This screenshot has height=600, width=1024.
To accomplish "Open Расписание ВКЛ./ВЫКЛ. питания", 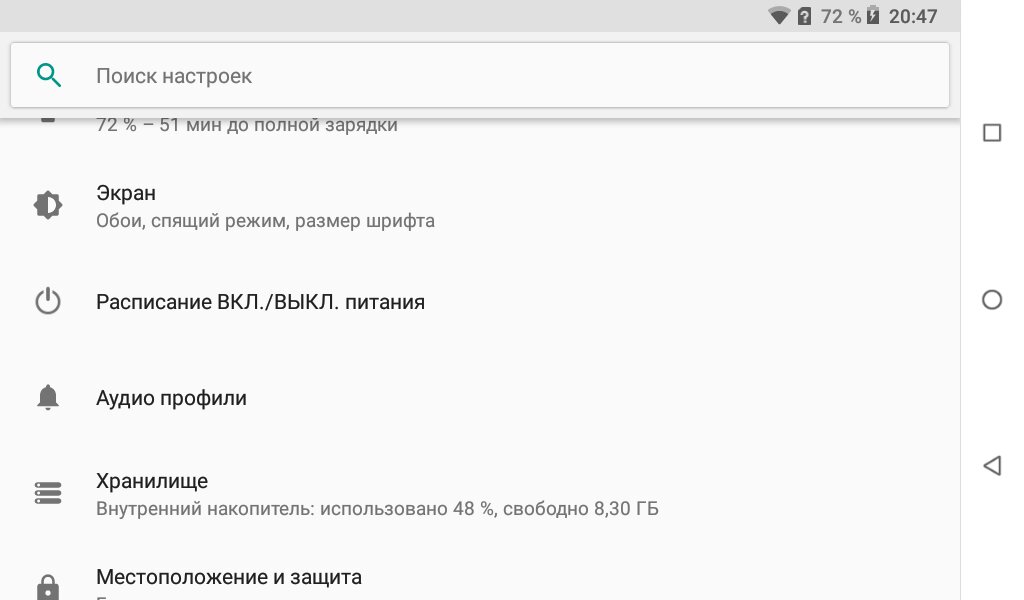I will pyautogui.click(x=260, y=302).
